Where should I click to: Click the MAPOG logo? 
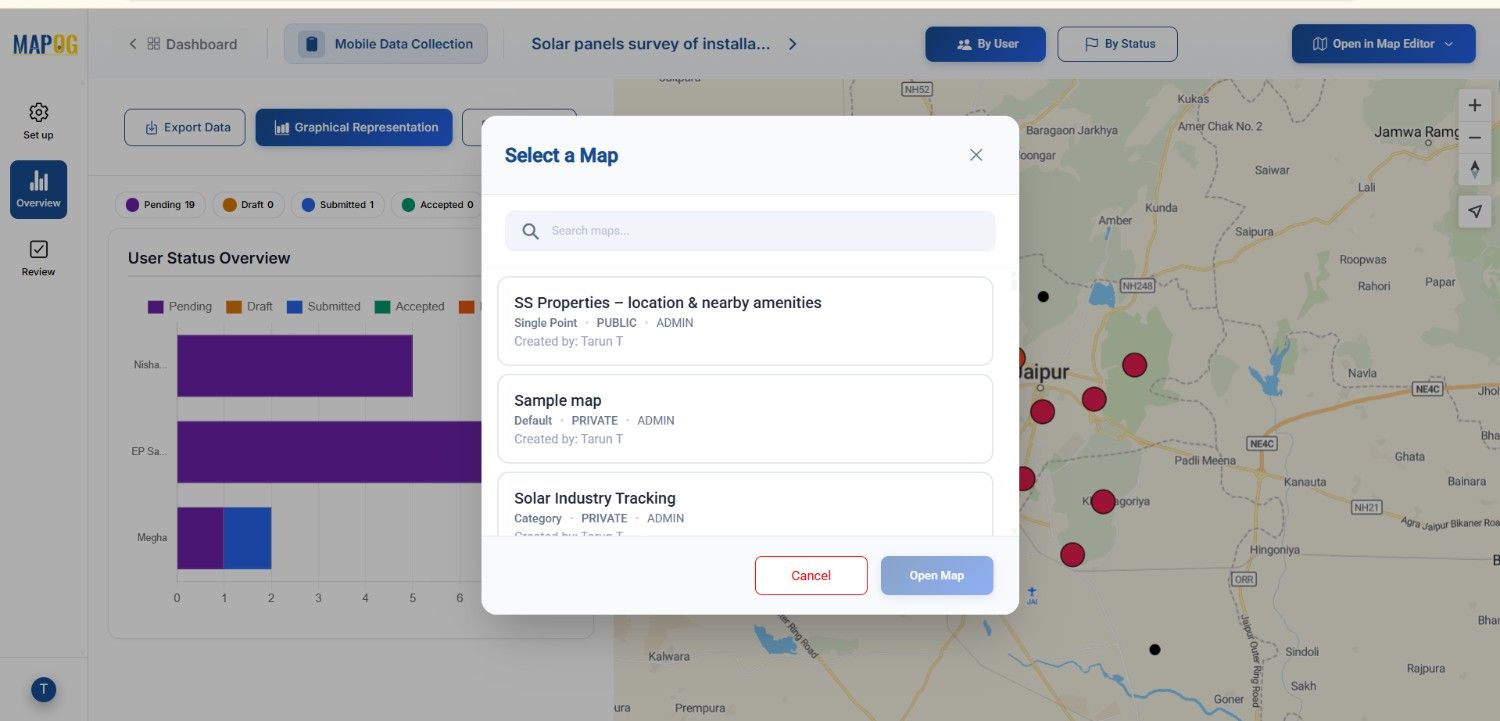coord(42,44)
